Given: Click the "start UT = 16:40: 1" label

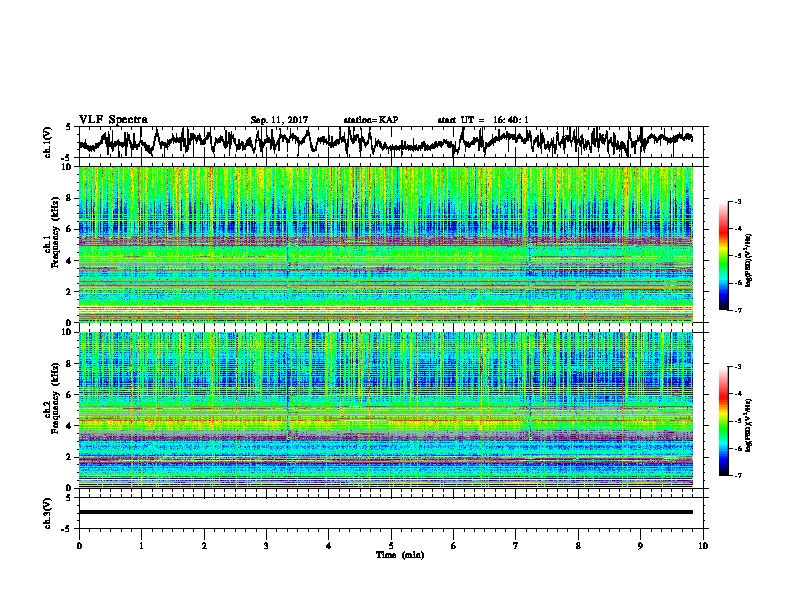Looking at the screenshot, I should pos(483,120).
